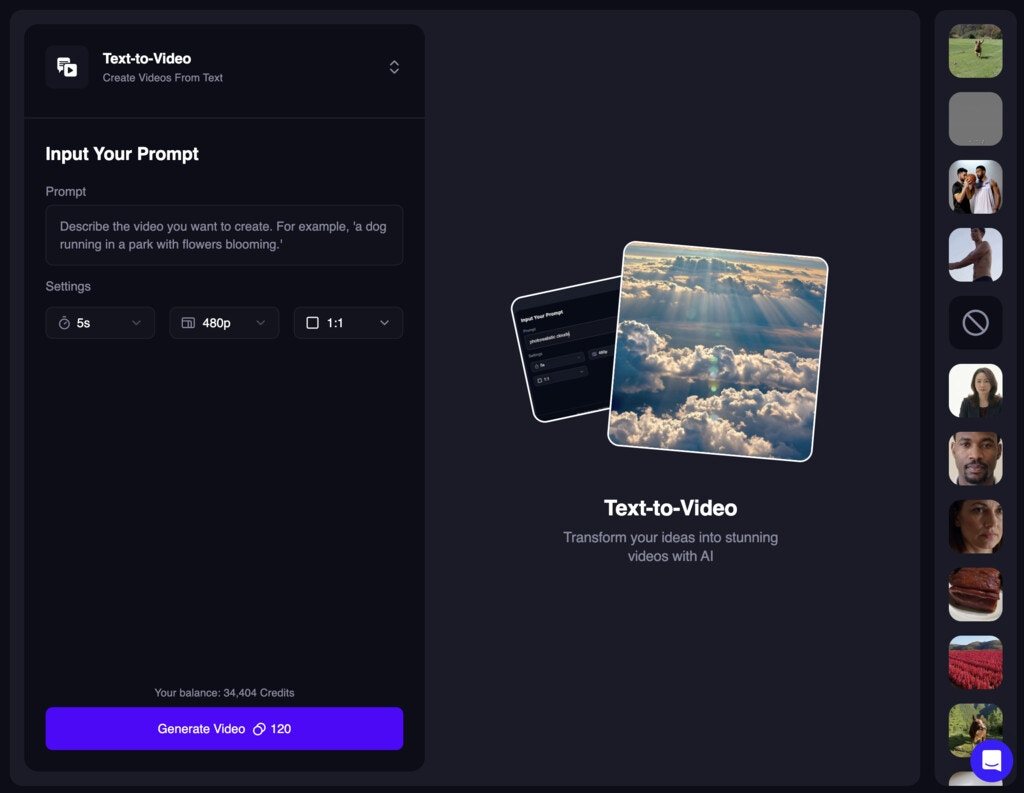Open the Intercom chat bubble
The width and height of the screenshot is (1024, 793).
991,760
